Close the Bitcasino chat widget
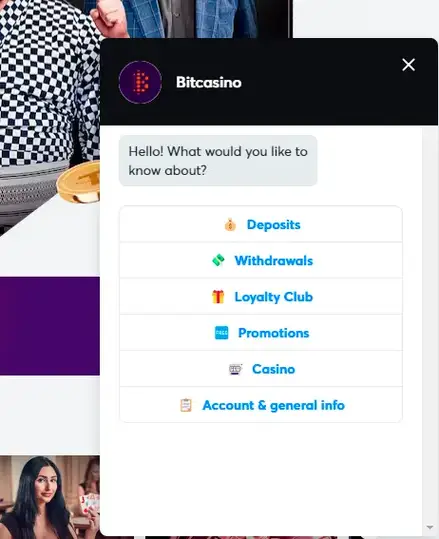Image resolution: width=439 pixels, height=539 pixels. tap(408, 65)
